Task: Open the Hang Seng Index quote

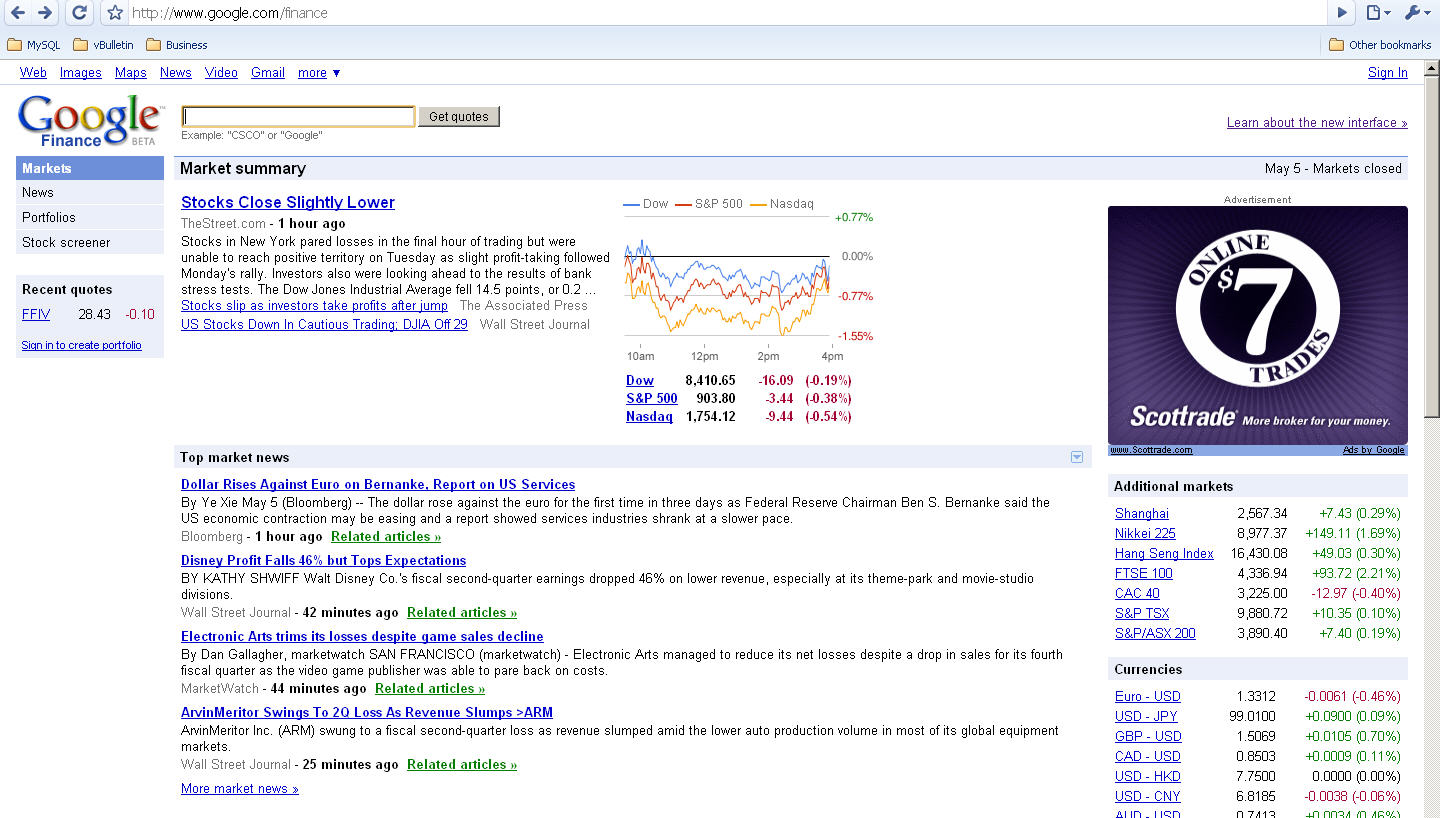Action: pos(1164,554)
